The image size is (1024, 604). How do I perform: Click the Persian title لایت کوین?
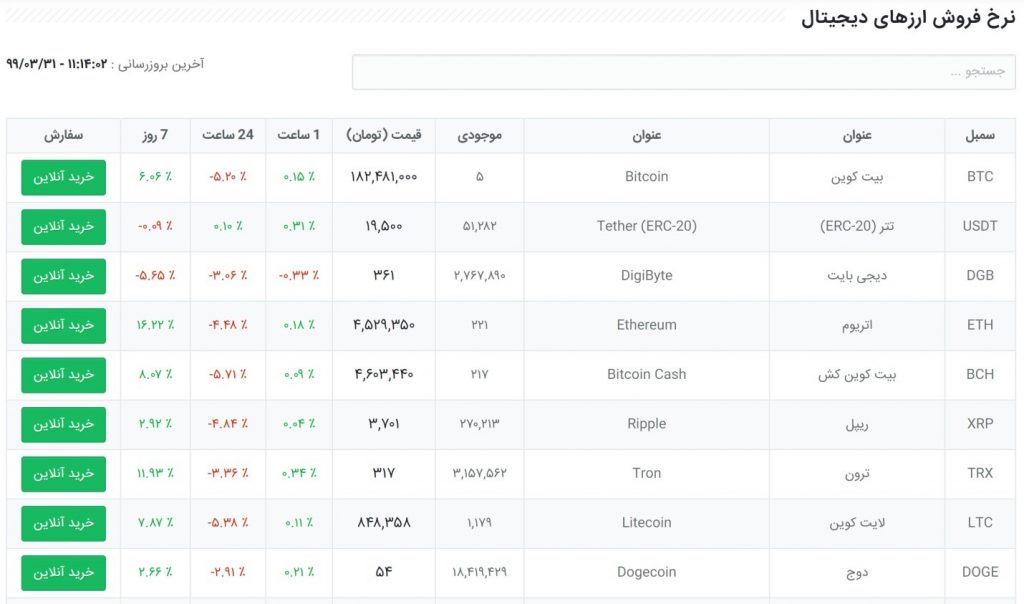pos(857,523)
